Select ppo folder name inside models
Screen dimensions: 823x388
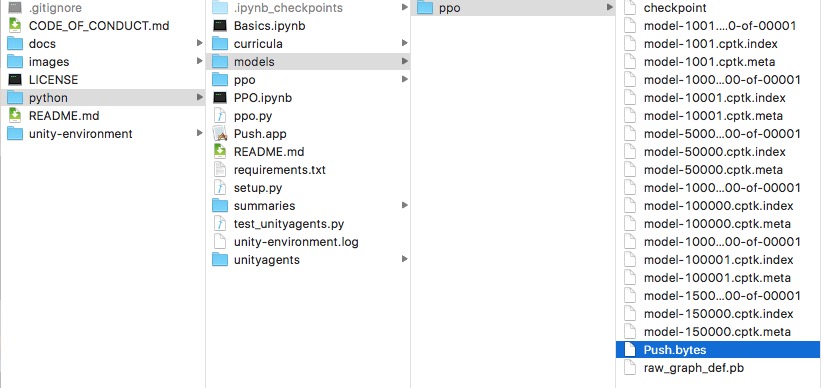449,8
